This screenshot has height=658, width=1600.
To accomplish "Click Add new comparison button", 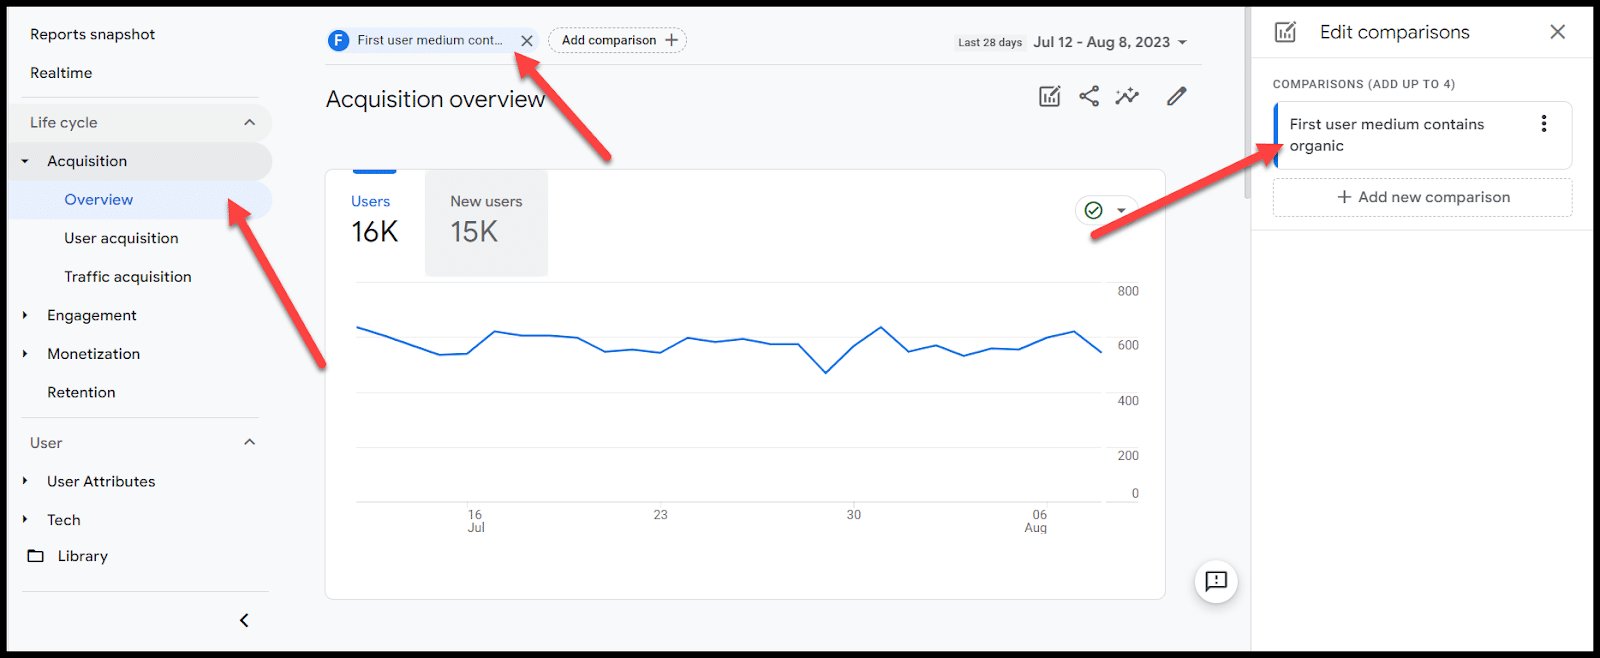I will (1422, 197).
